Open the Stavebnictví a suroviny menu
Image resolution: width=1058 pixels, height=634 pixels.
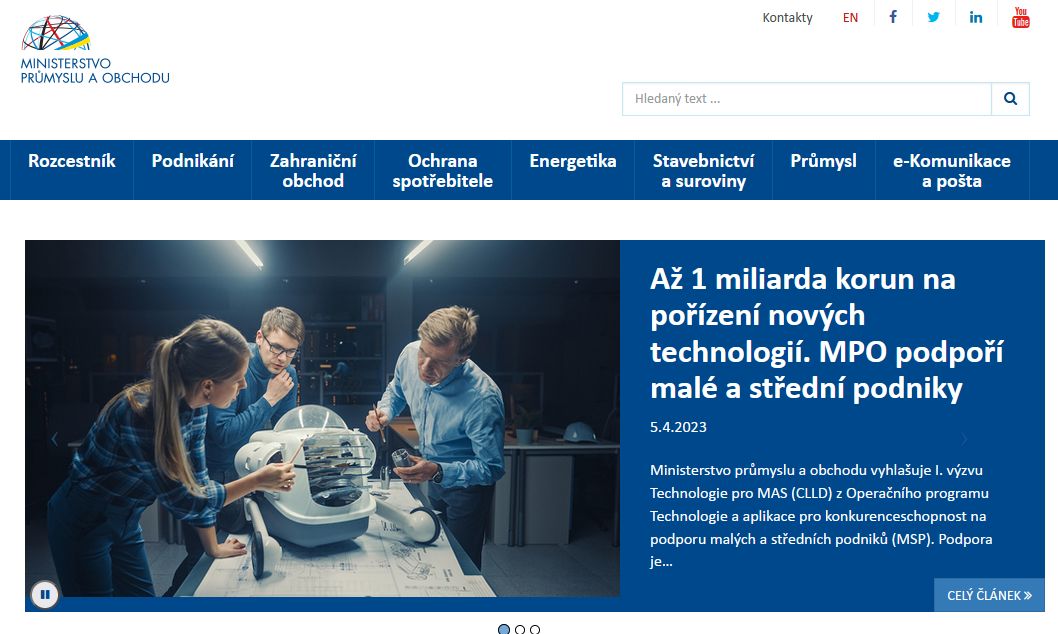click(x=703, y=170)
